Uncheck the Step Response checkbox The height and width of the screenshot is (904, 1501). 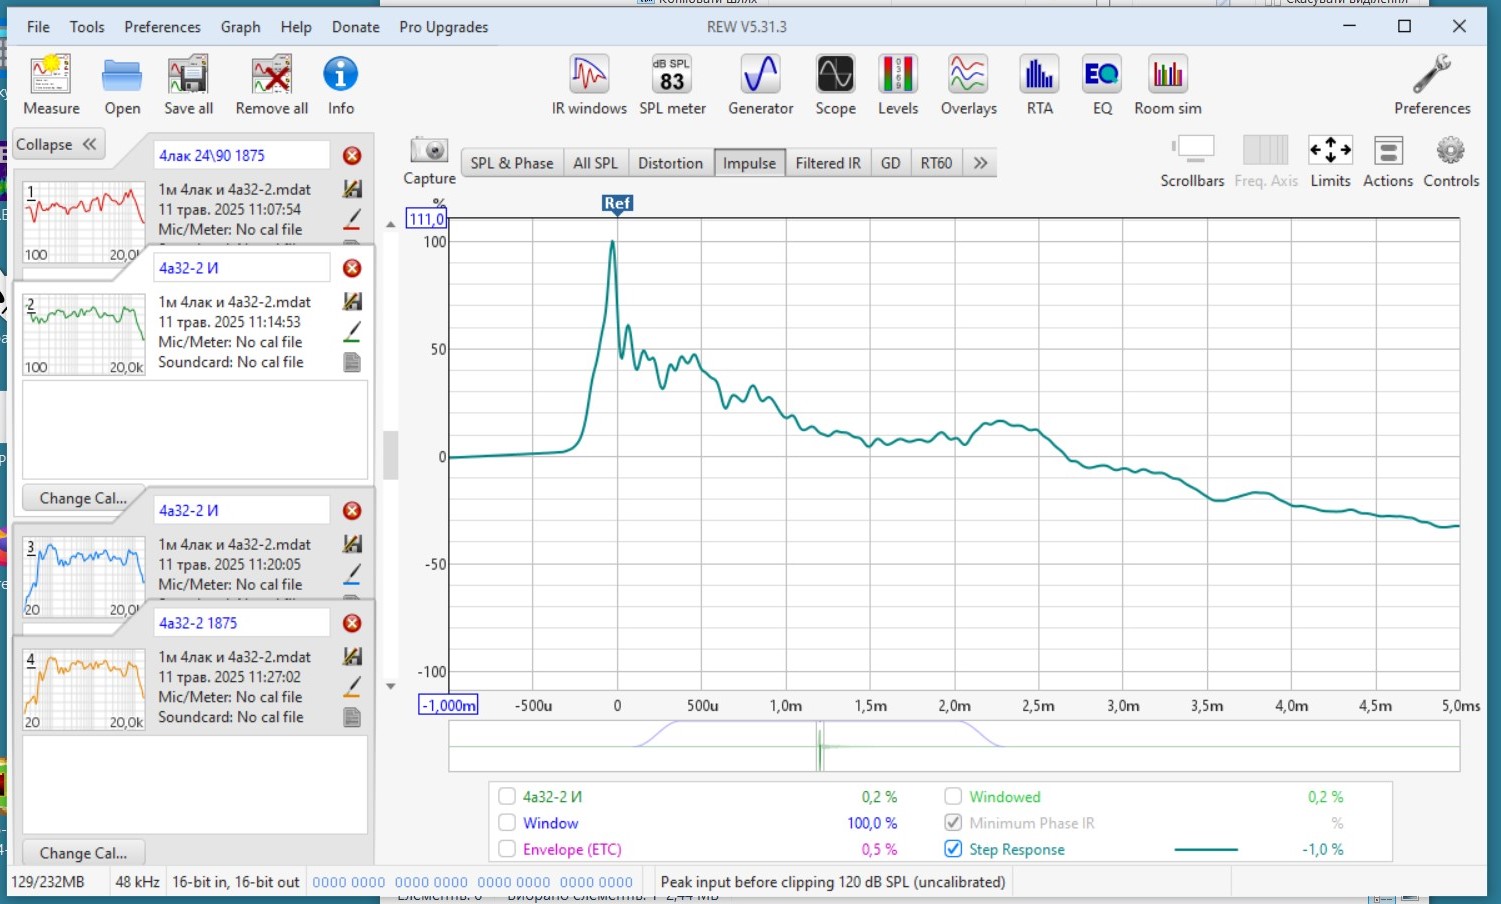(953, 849)
